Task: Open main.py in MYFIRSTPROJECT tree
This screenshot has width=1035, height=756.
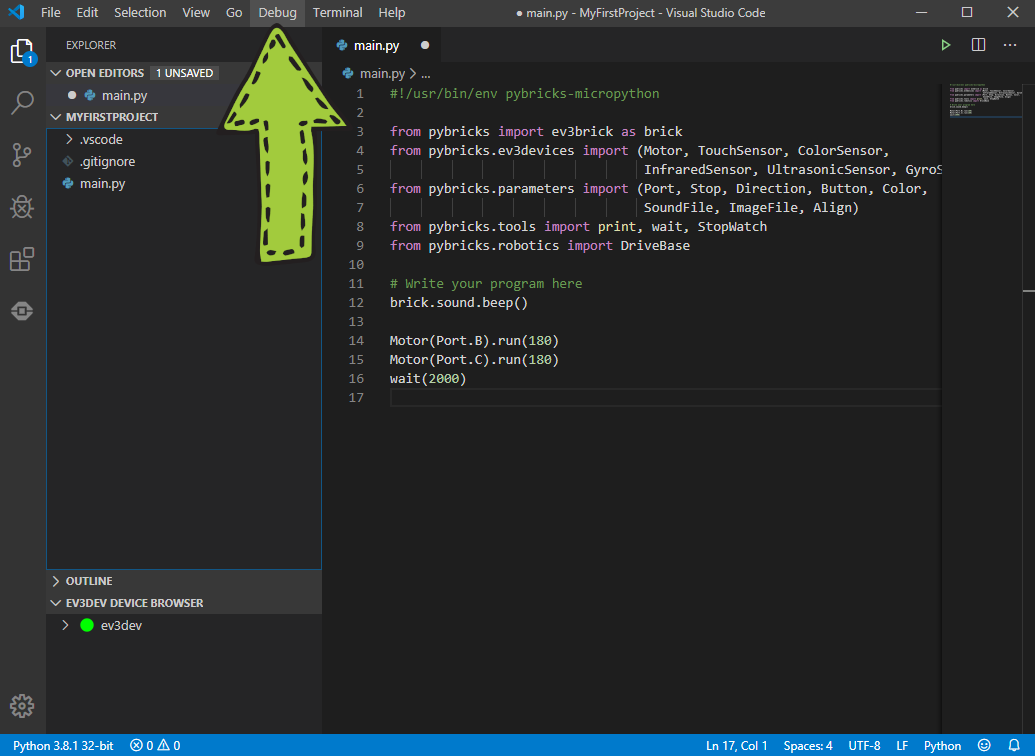Action: 102,184
